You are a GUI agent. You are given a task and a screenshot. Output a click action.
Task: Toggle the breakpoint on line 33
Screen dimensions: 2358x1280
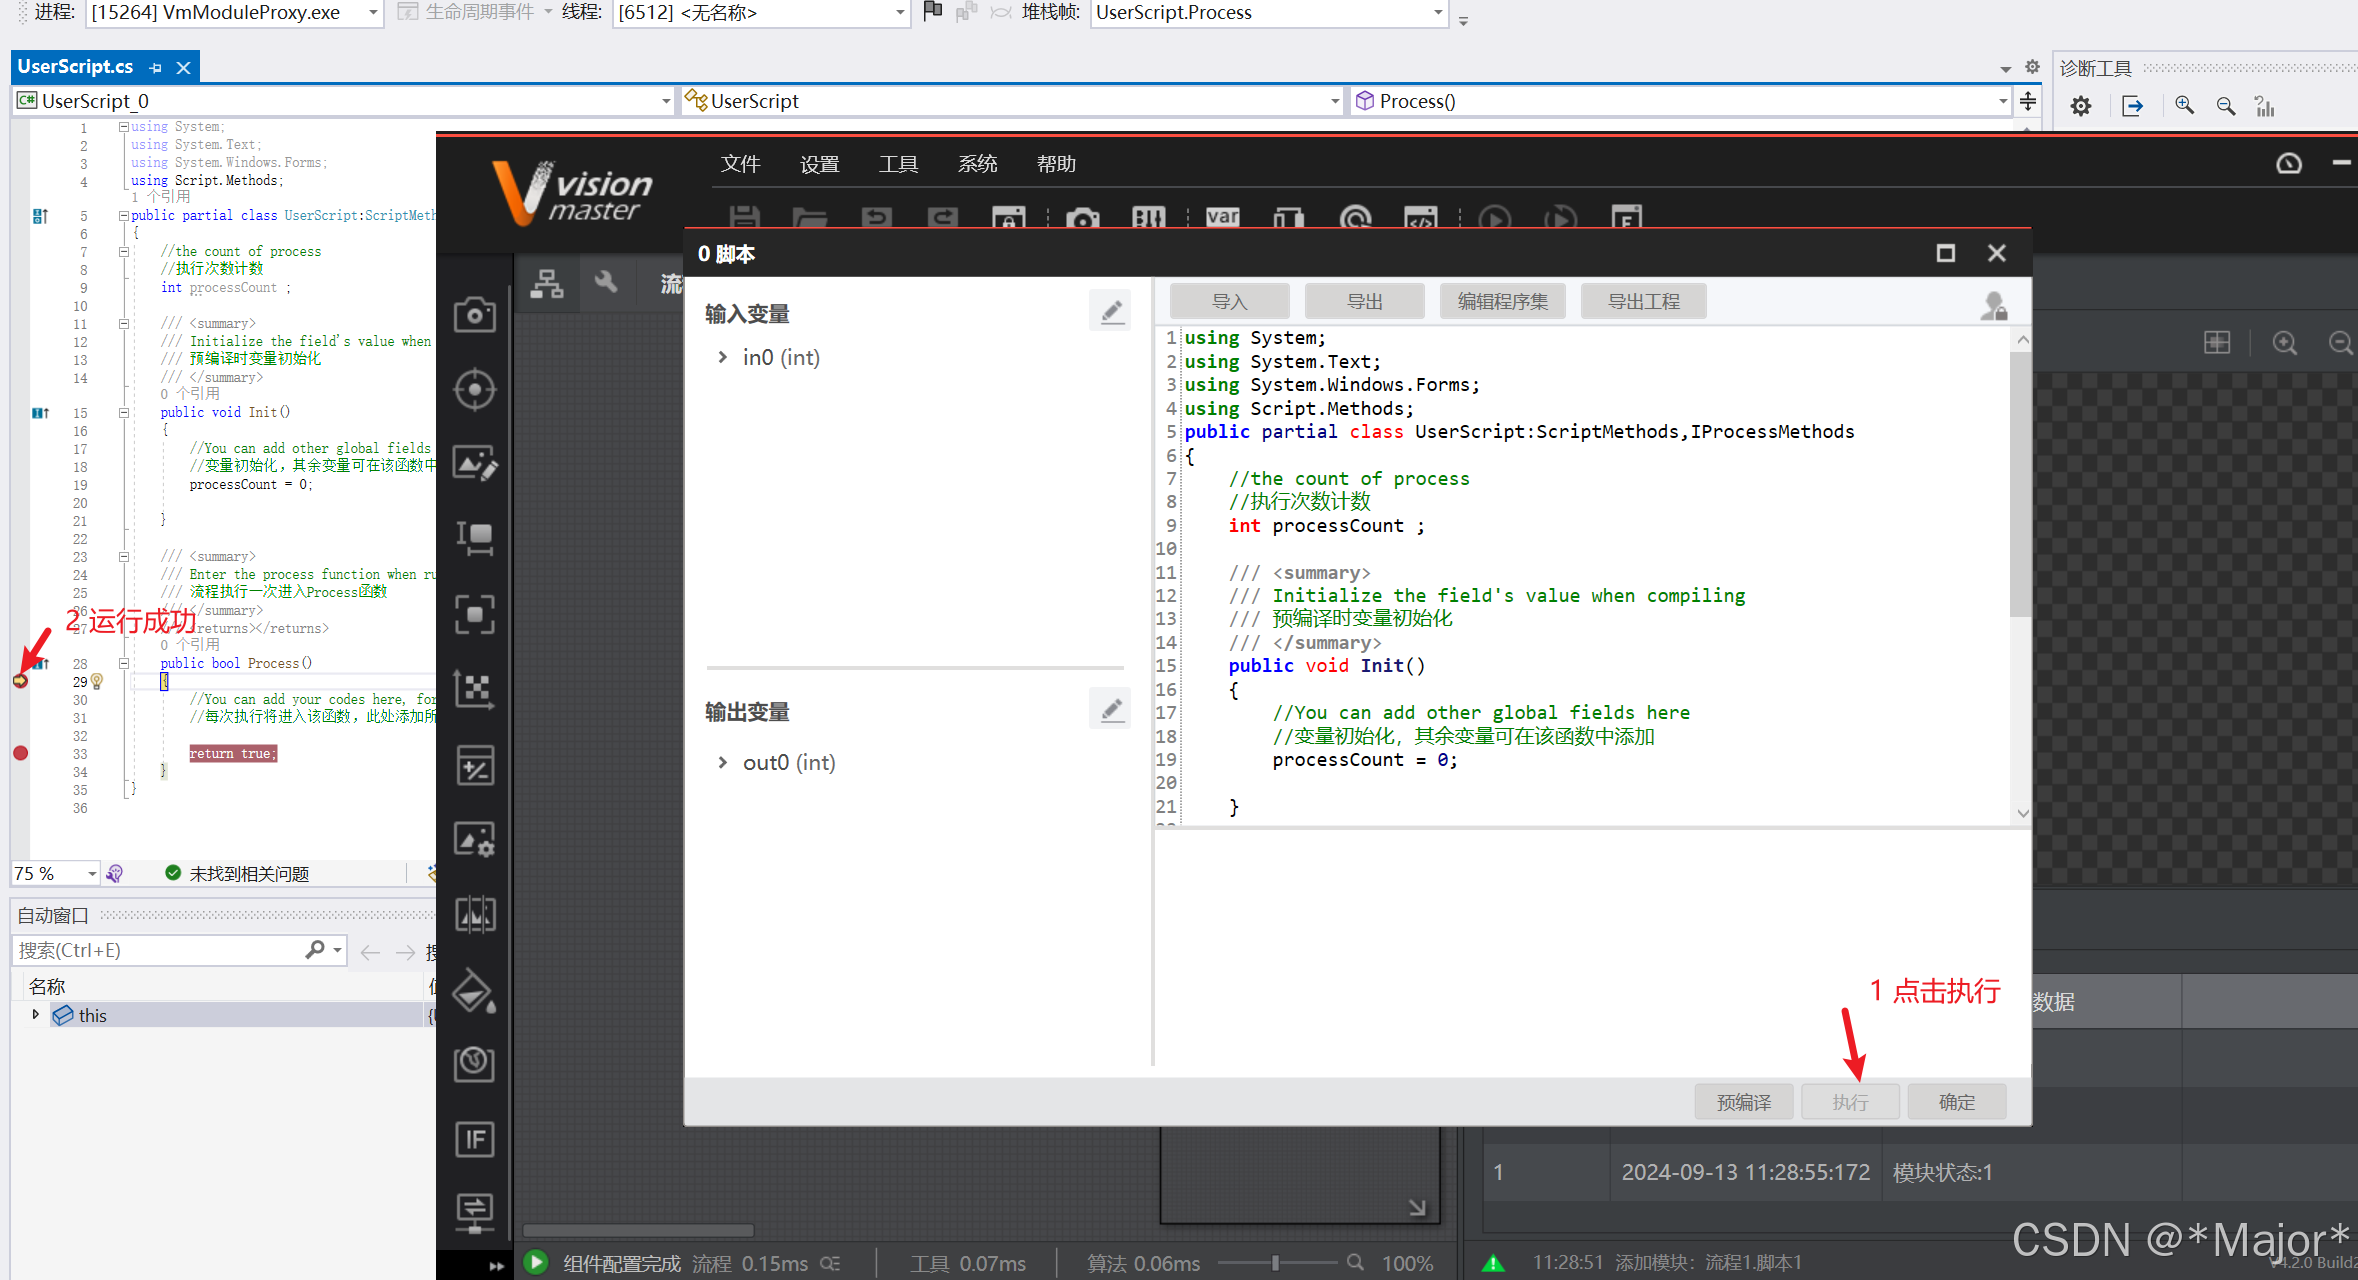coord(20,753)
